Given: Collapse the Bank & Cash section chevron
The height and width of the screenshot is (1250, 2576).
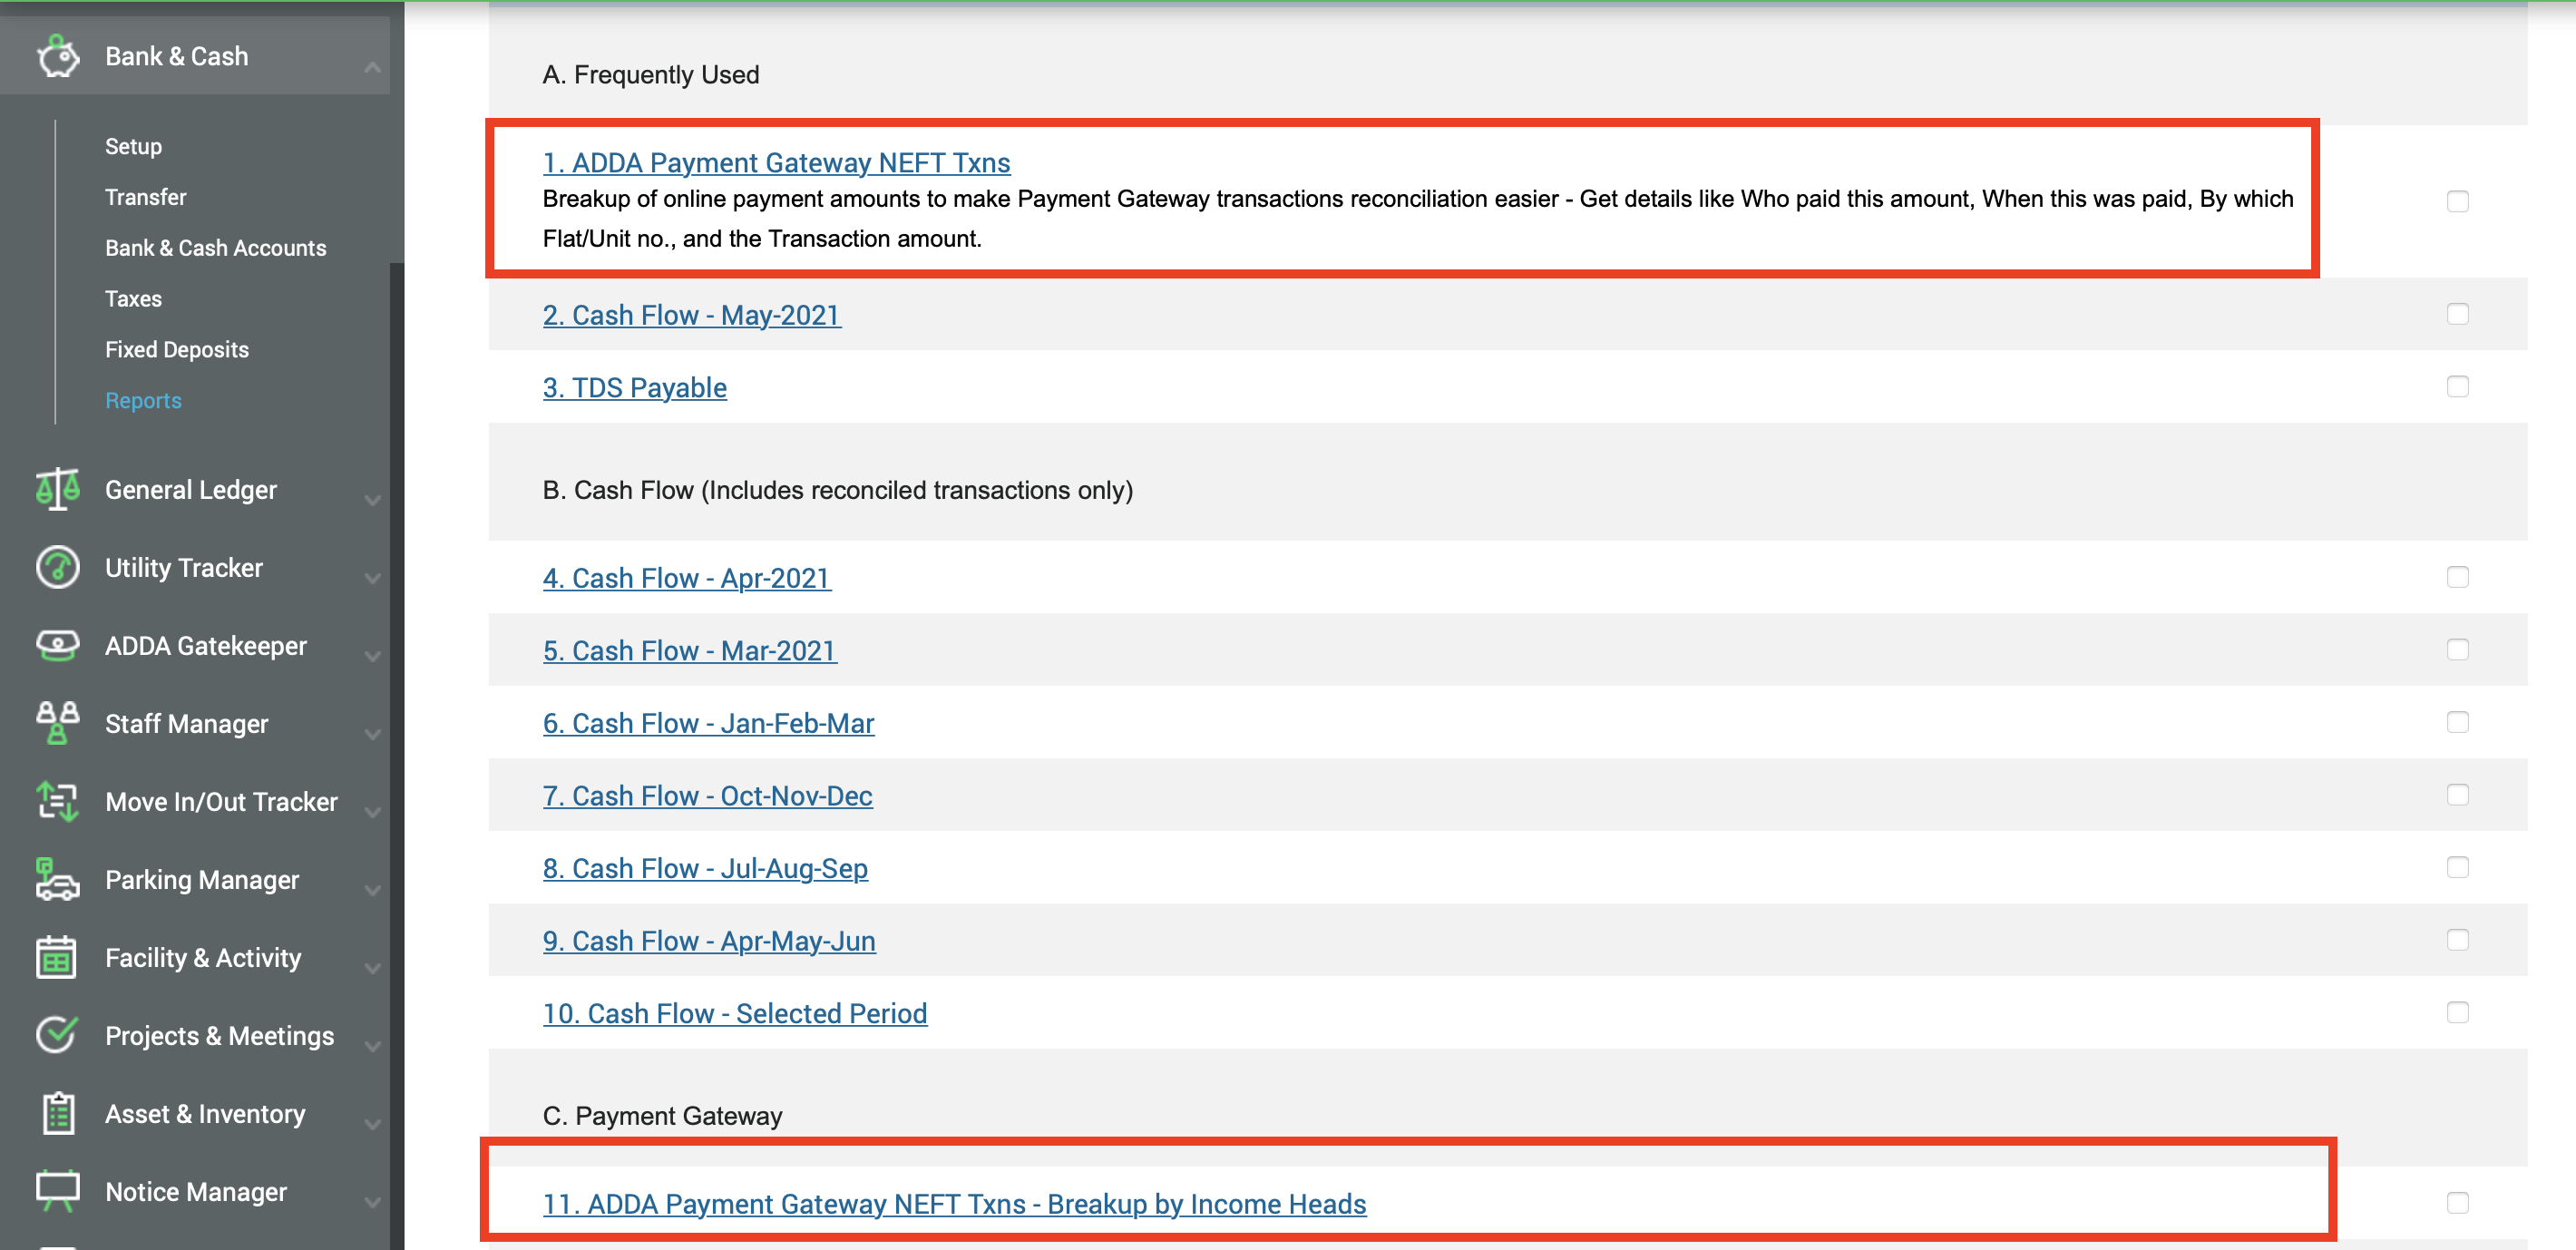Looking at the screenshot, I should [x=372, y=66].
